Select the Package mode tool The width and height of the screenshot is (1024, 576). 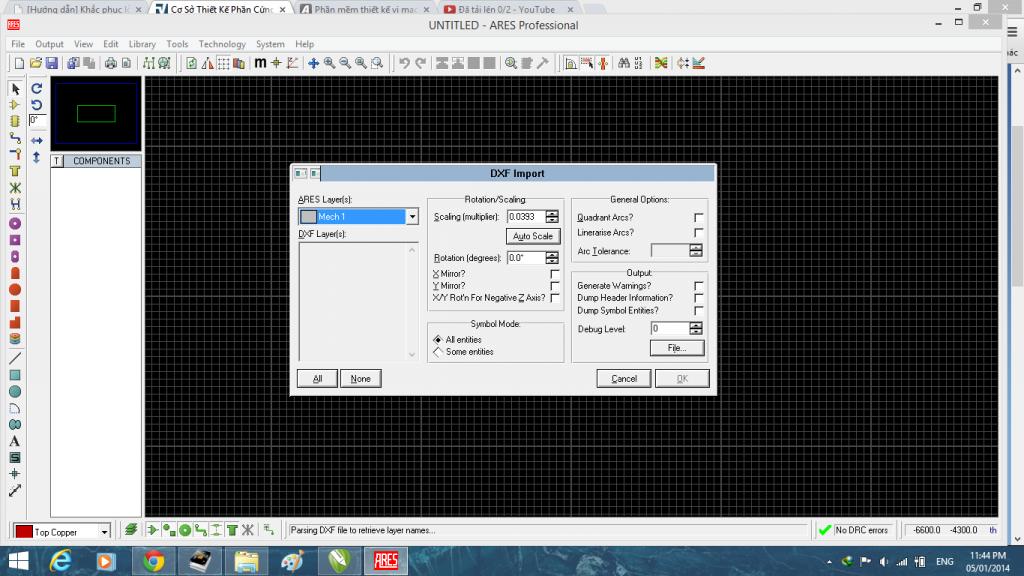[x=15, y=121]
